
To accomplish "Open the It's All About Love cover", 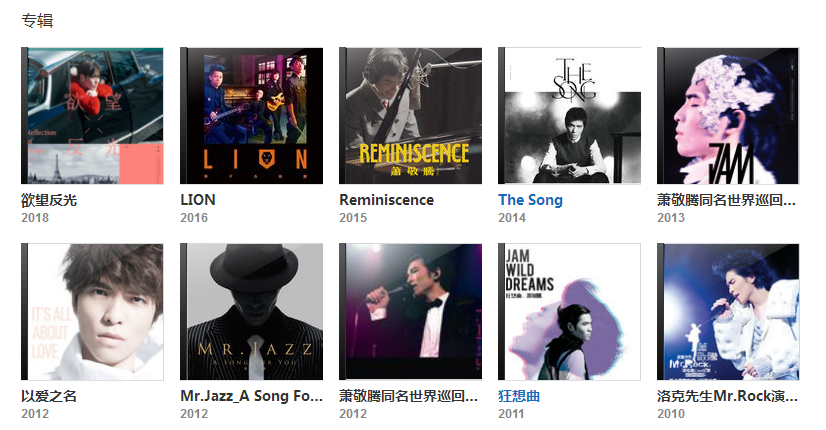I will 92,311.
